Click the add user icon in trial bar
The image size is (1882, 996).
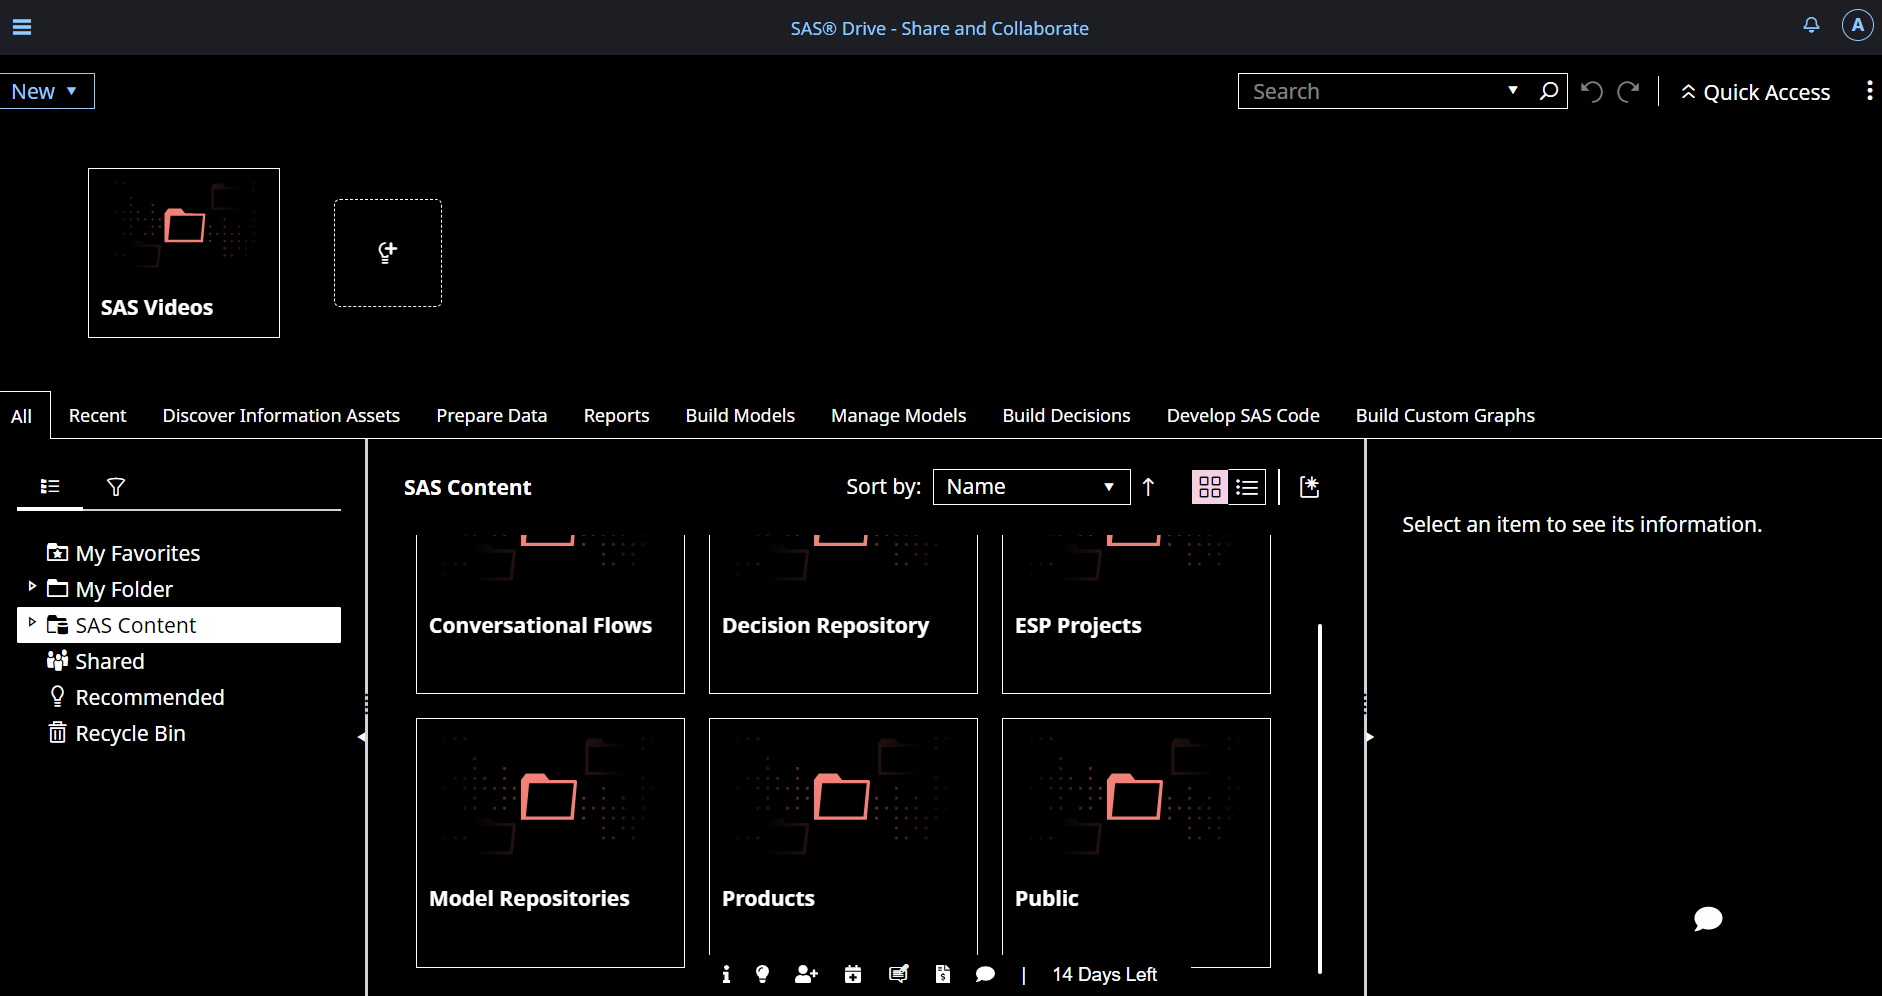806,974
